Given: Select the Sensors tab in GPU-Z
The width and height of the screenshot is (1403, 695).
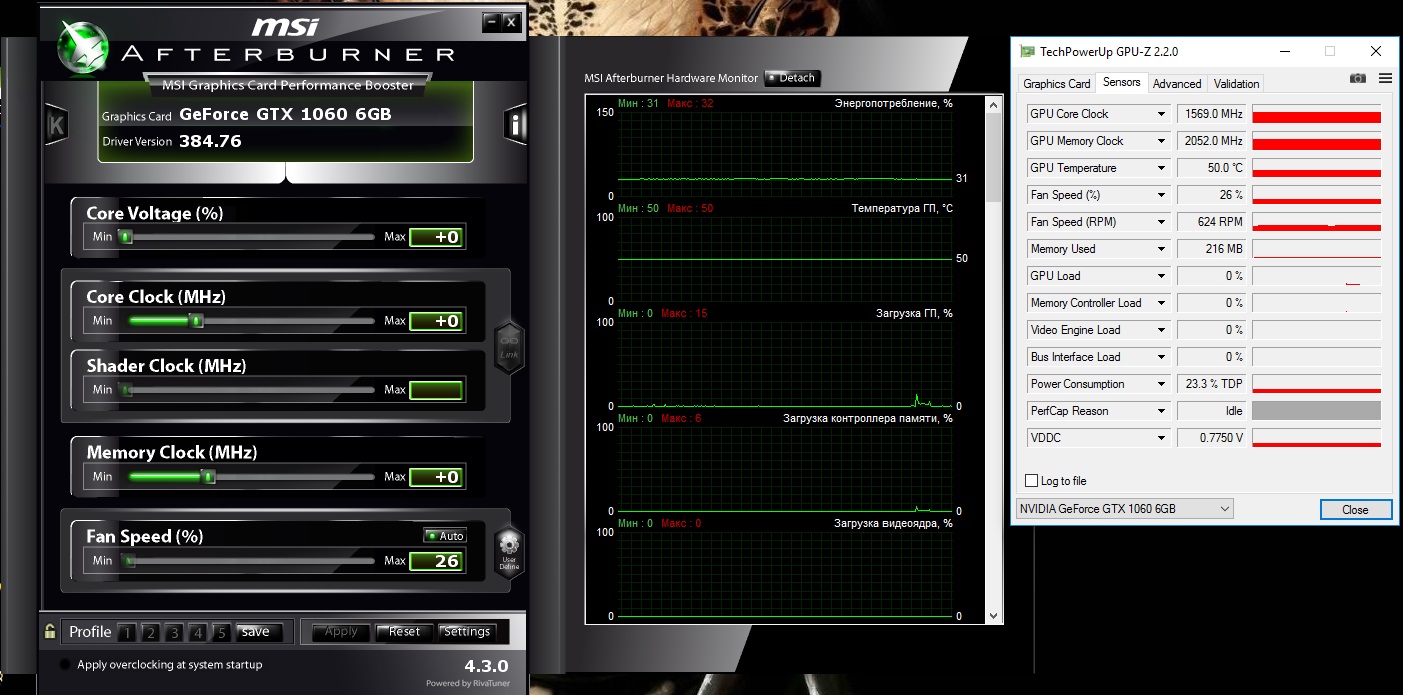Looking at the screenshot, I should coord(1121,83).
